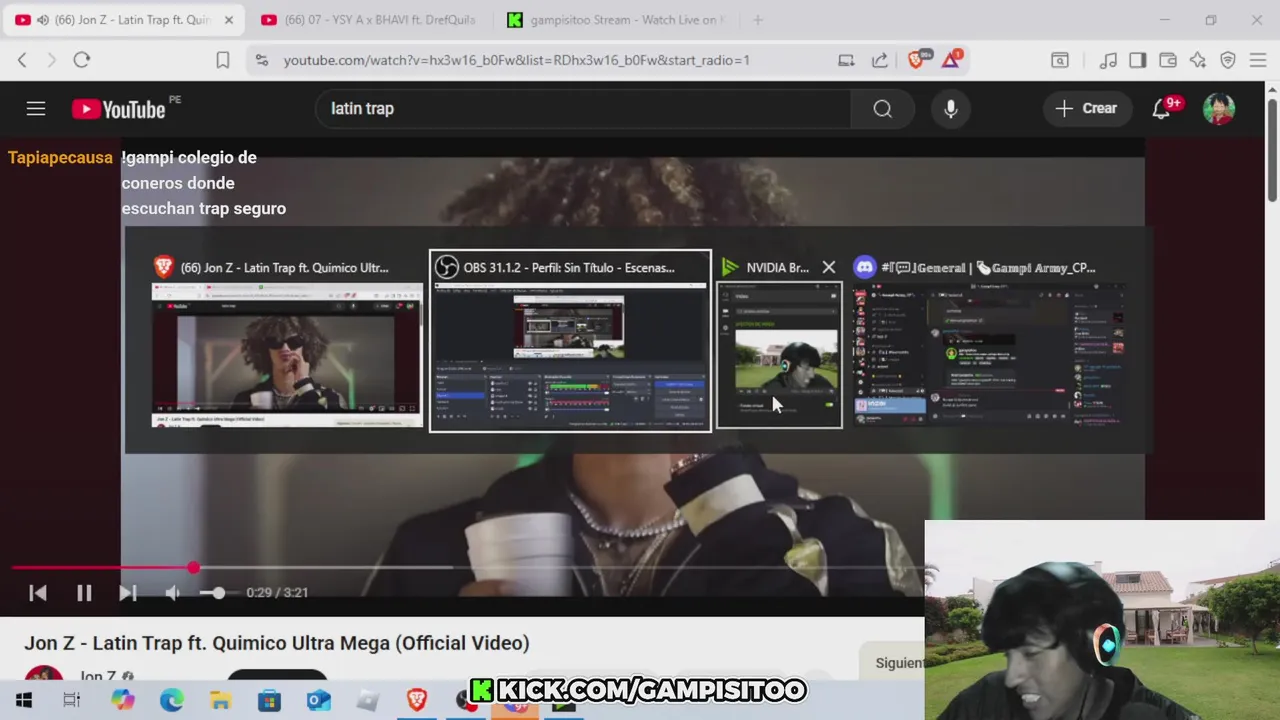Open the web archive icon in toolbar
Image resolution: width=1280 pixels, height=720 pixels.
[1060, 60]
